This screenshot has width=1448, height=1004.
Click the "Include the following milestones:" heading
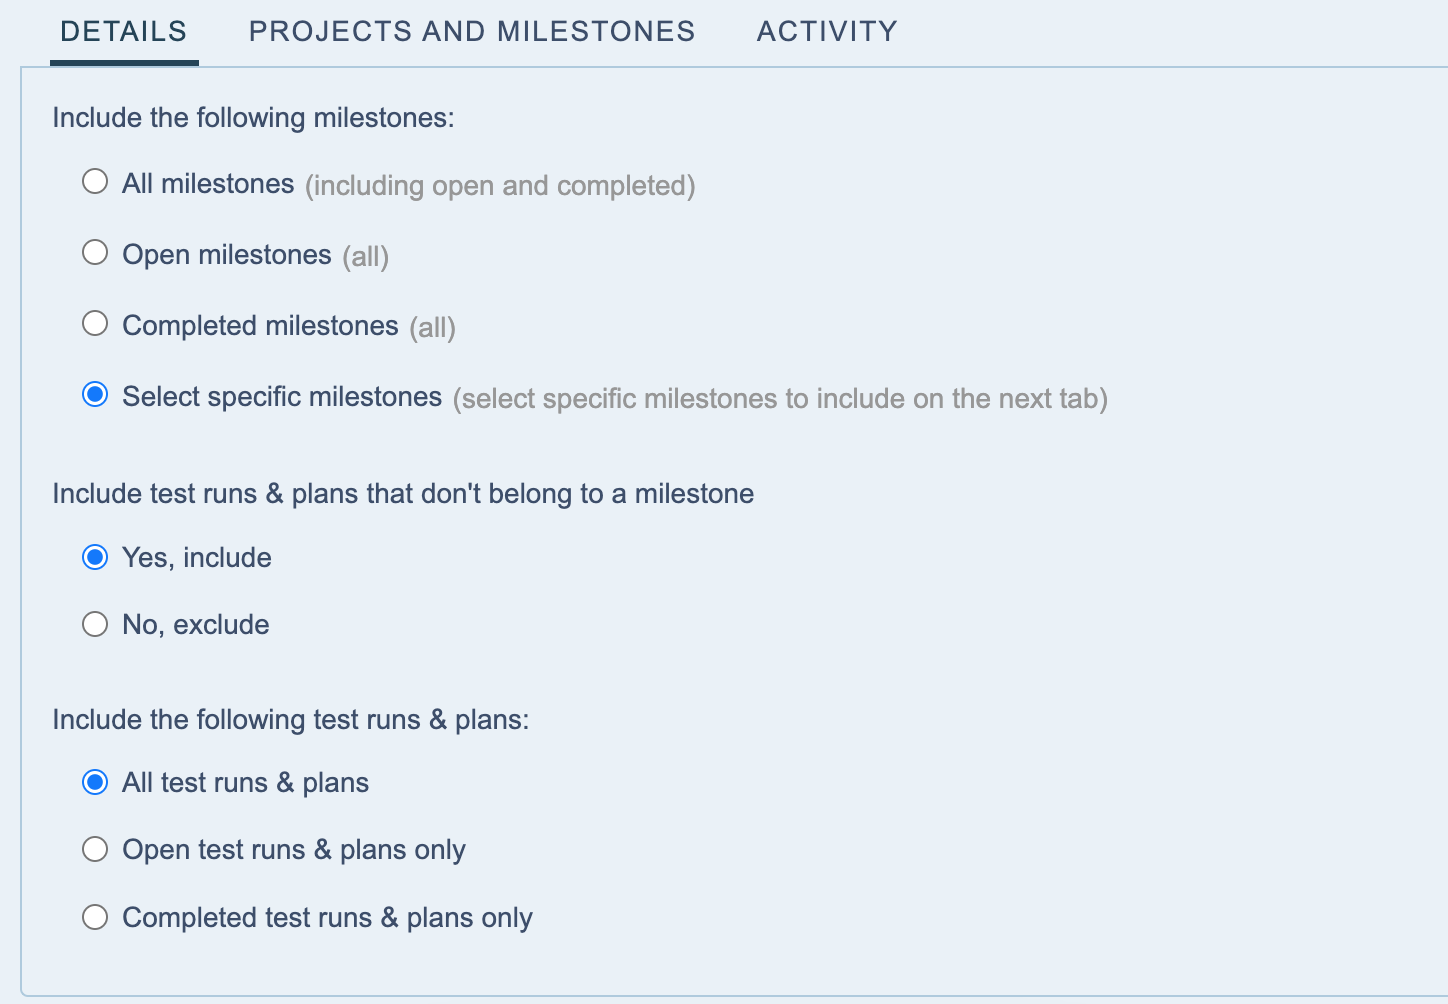click(x=253, y=118)
